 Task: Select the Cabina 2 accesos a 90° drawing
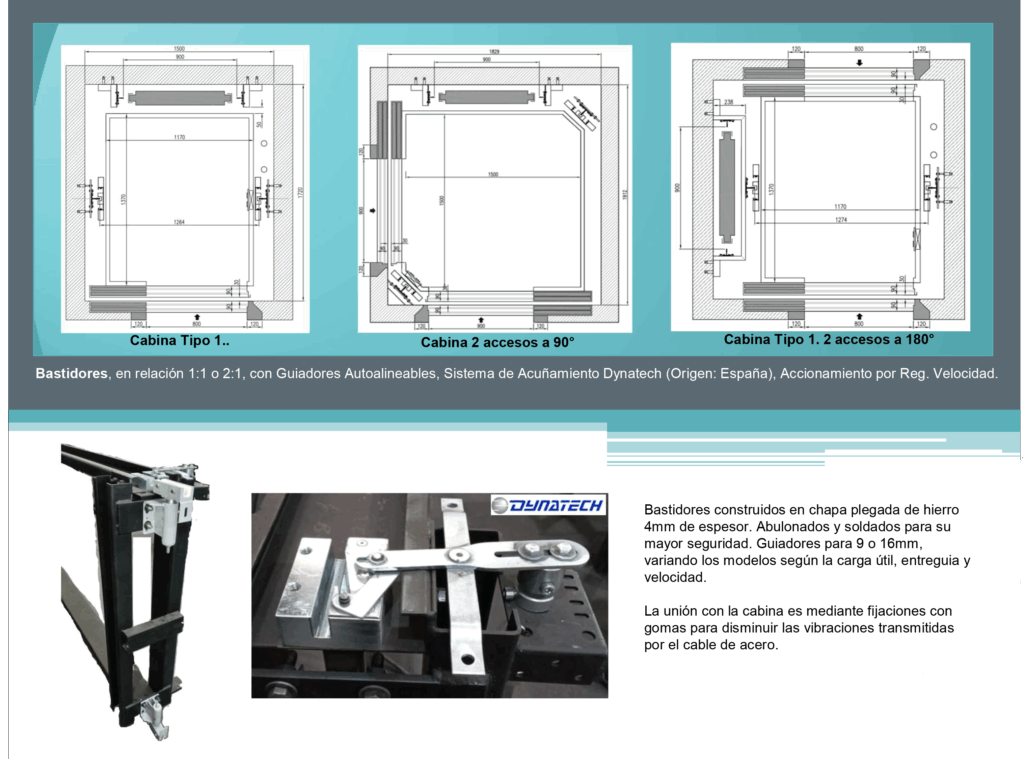(x=493, y=190)
